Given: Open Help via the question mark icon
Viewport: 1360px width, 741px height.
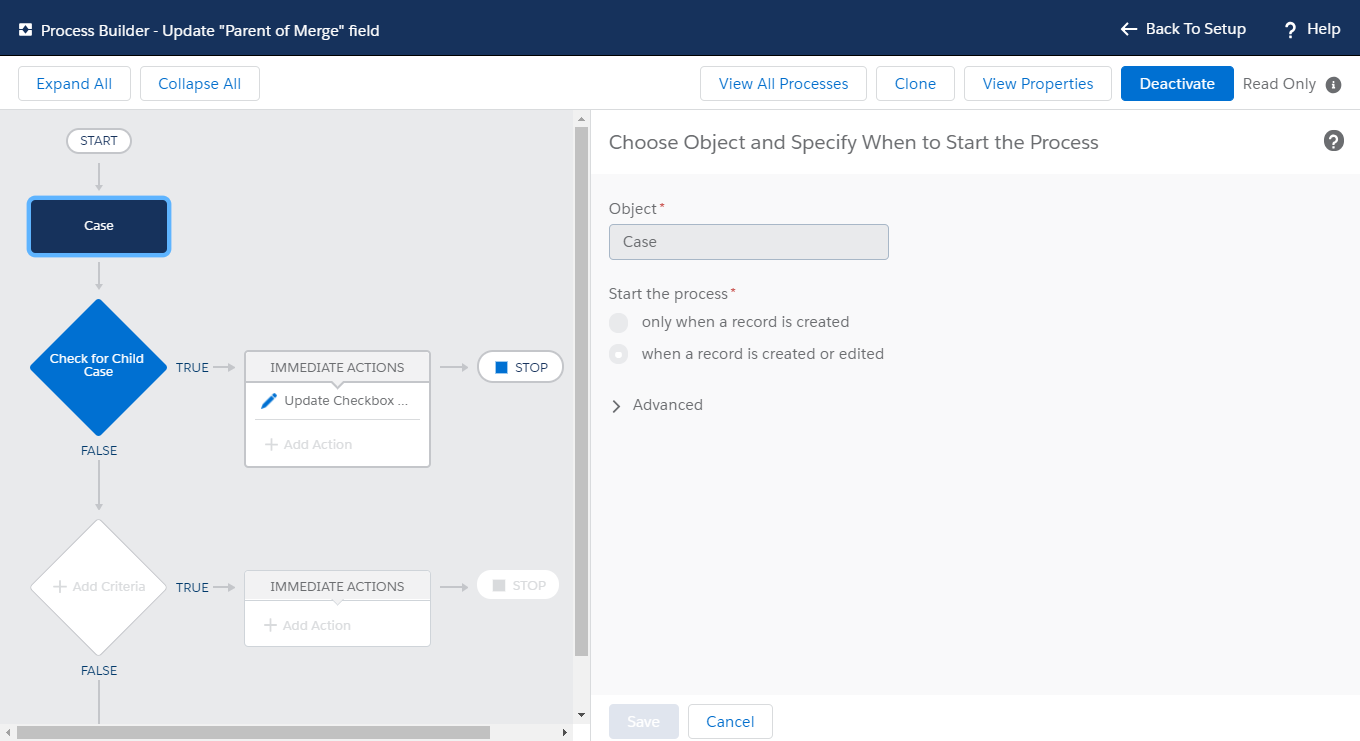Looking at the screenshot, I should click(x=1290, y=30).
